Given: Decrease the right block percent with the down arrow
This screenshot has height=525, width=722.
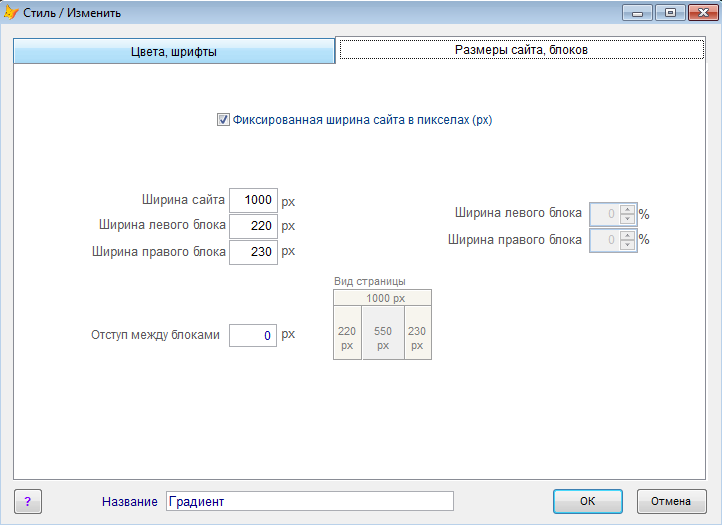Looking at the screenshot, I should (x=627, y=245).
